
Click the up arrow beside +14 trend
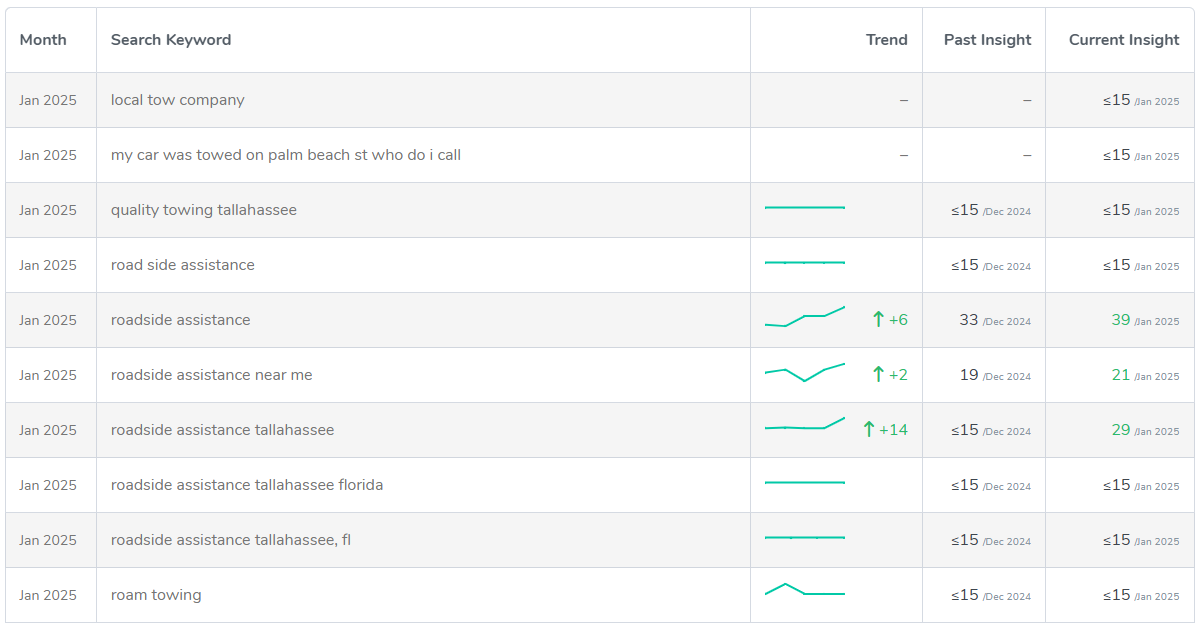(x=869, y=430)
